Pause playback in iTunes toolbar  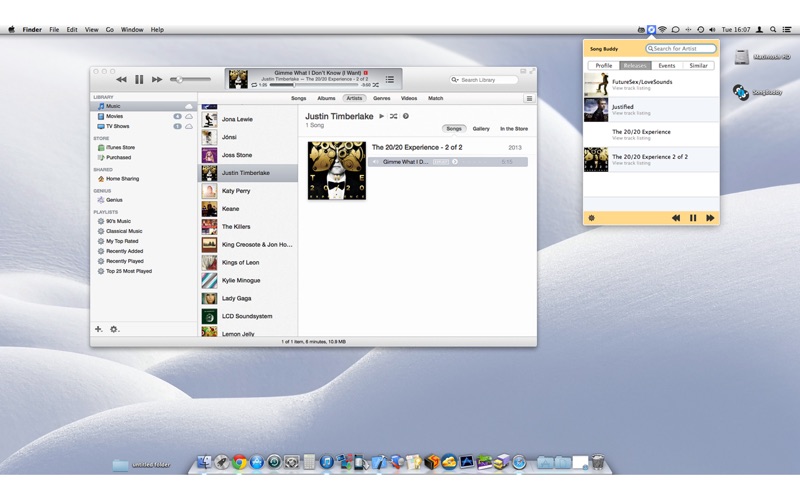(139, 80)
